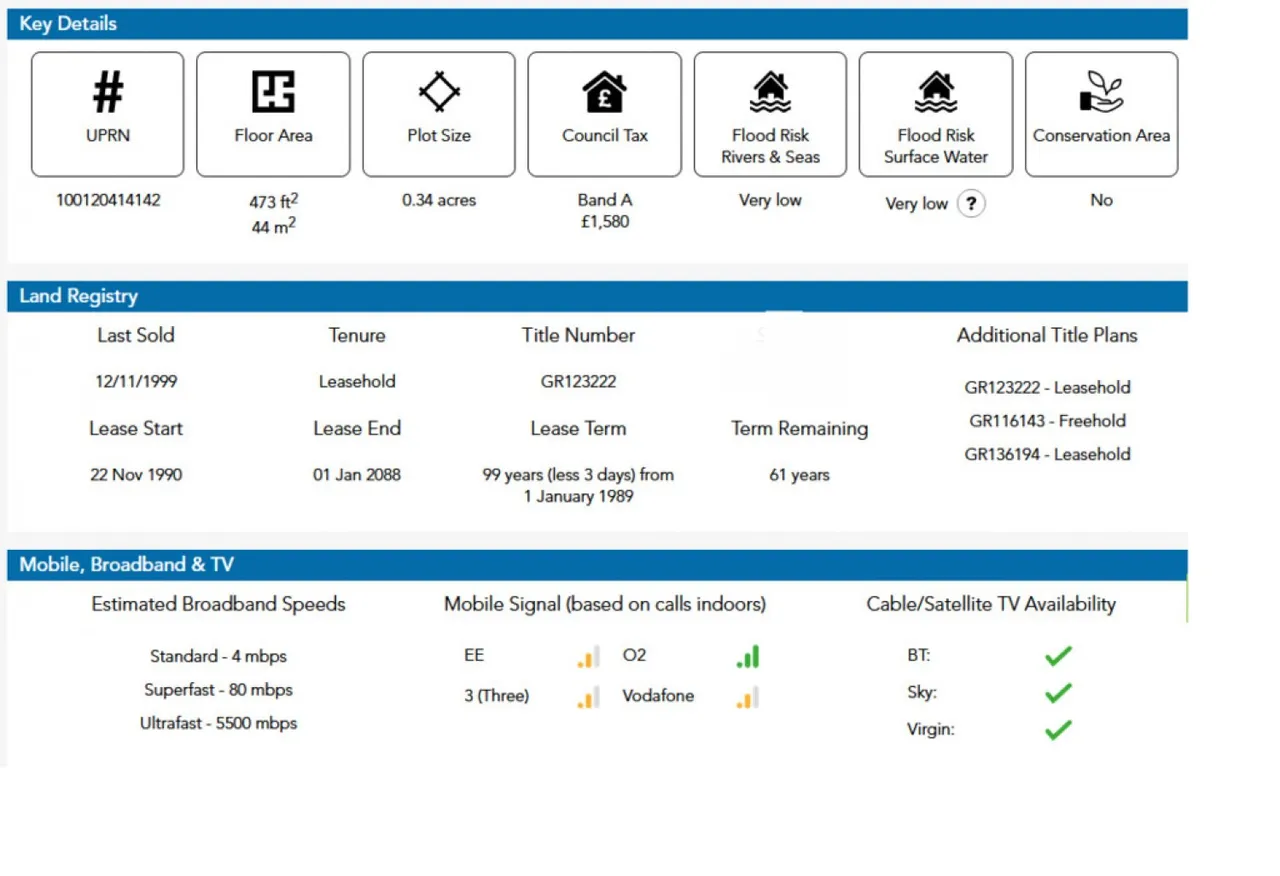Click the 0.34 acres plot size value

[x=439, y=200]
